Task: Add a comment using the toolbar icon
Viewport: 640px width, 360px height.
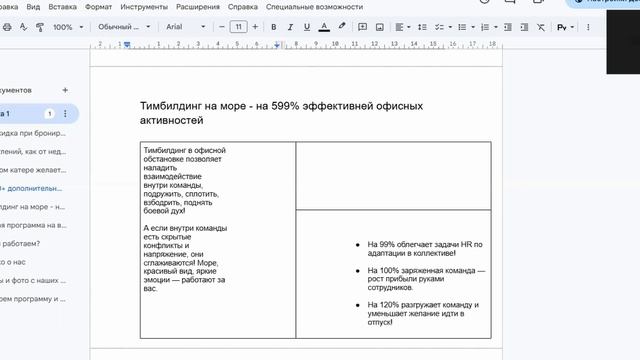Action: pyautogui.click(x=362, y=27)
